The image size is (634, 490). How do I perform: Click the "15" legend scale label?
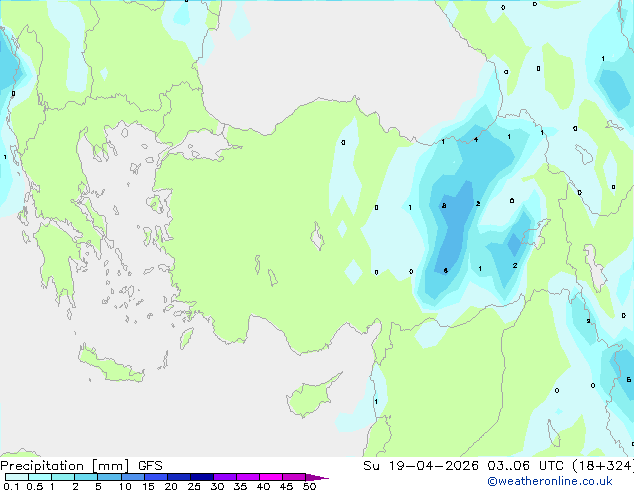click(x=148, y=486)
